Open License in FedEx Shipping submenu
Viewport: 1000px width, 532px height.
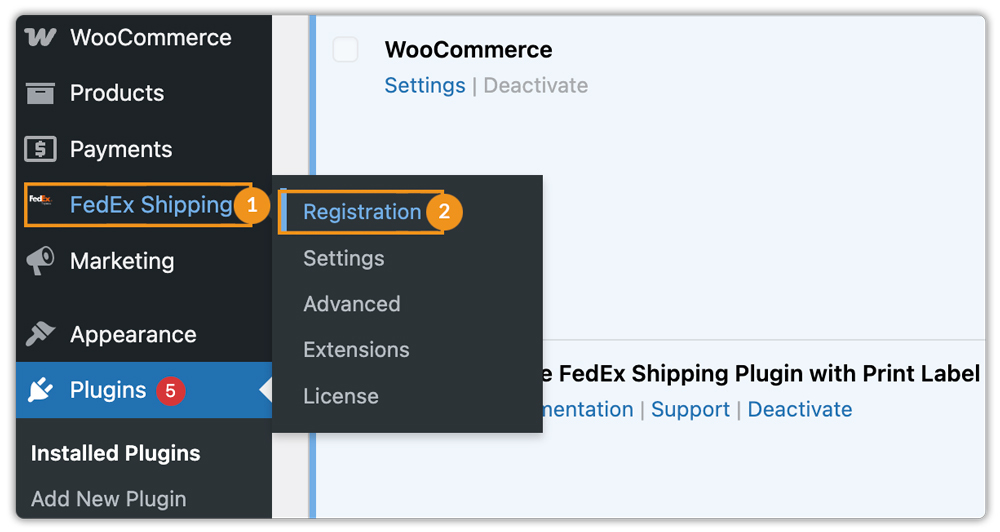tap(341, 396)
